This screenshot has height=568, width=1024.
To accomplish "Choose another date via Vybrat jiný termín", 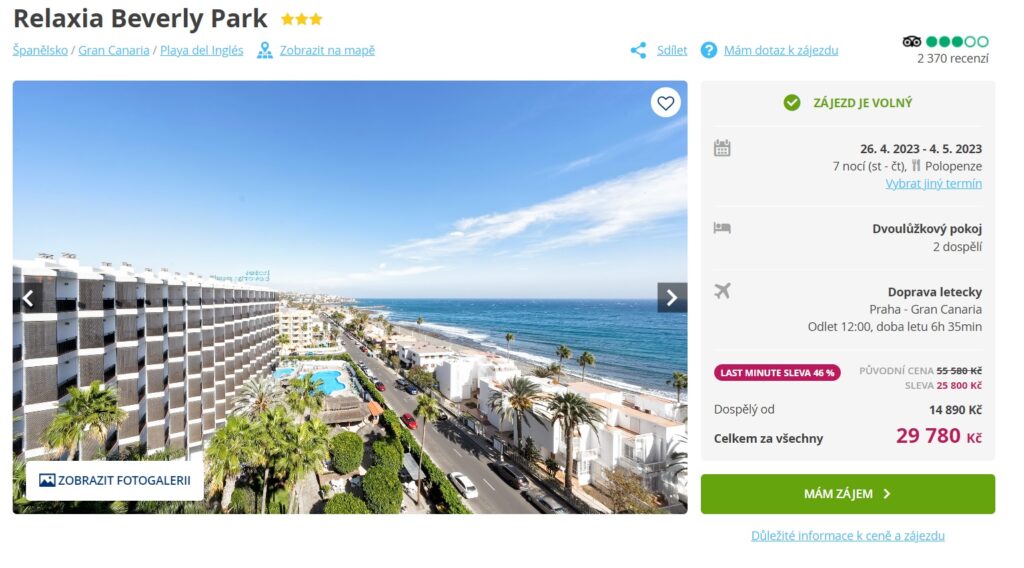I will click(x=933, y=183).
